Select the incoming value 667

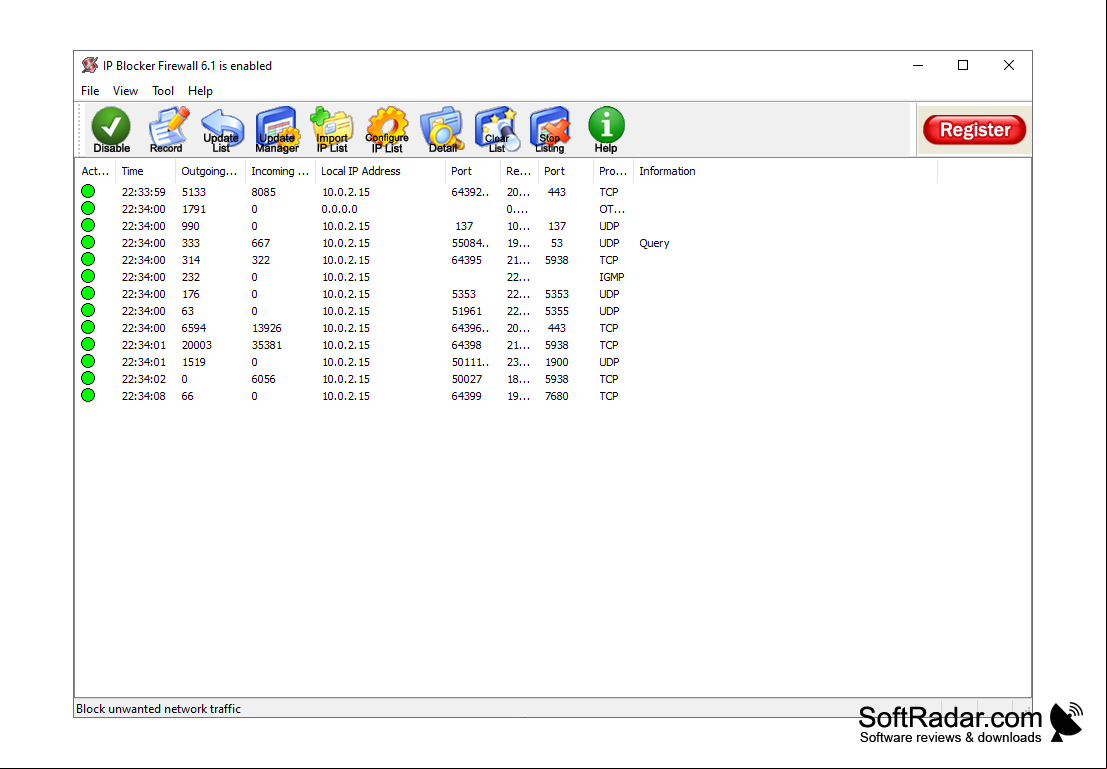261,243
